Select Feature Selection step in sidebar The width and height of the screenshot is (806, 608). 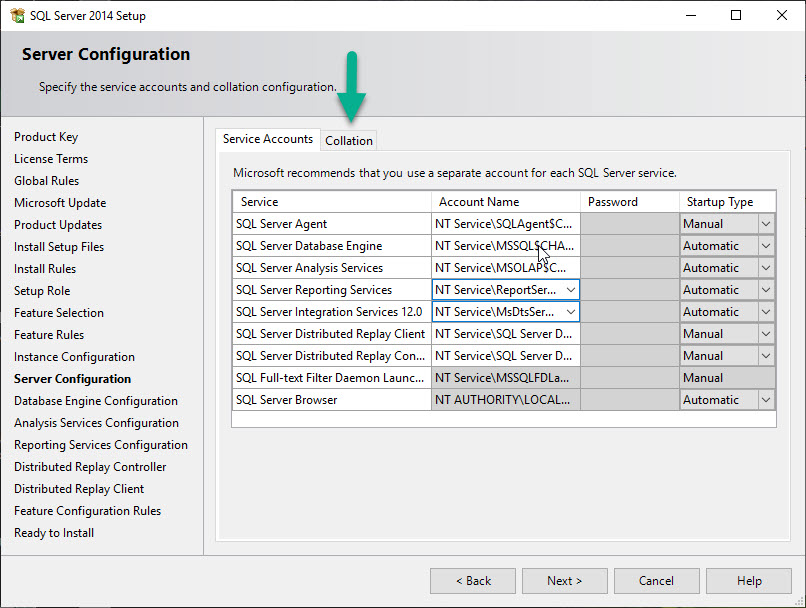(x=59, y=313)
